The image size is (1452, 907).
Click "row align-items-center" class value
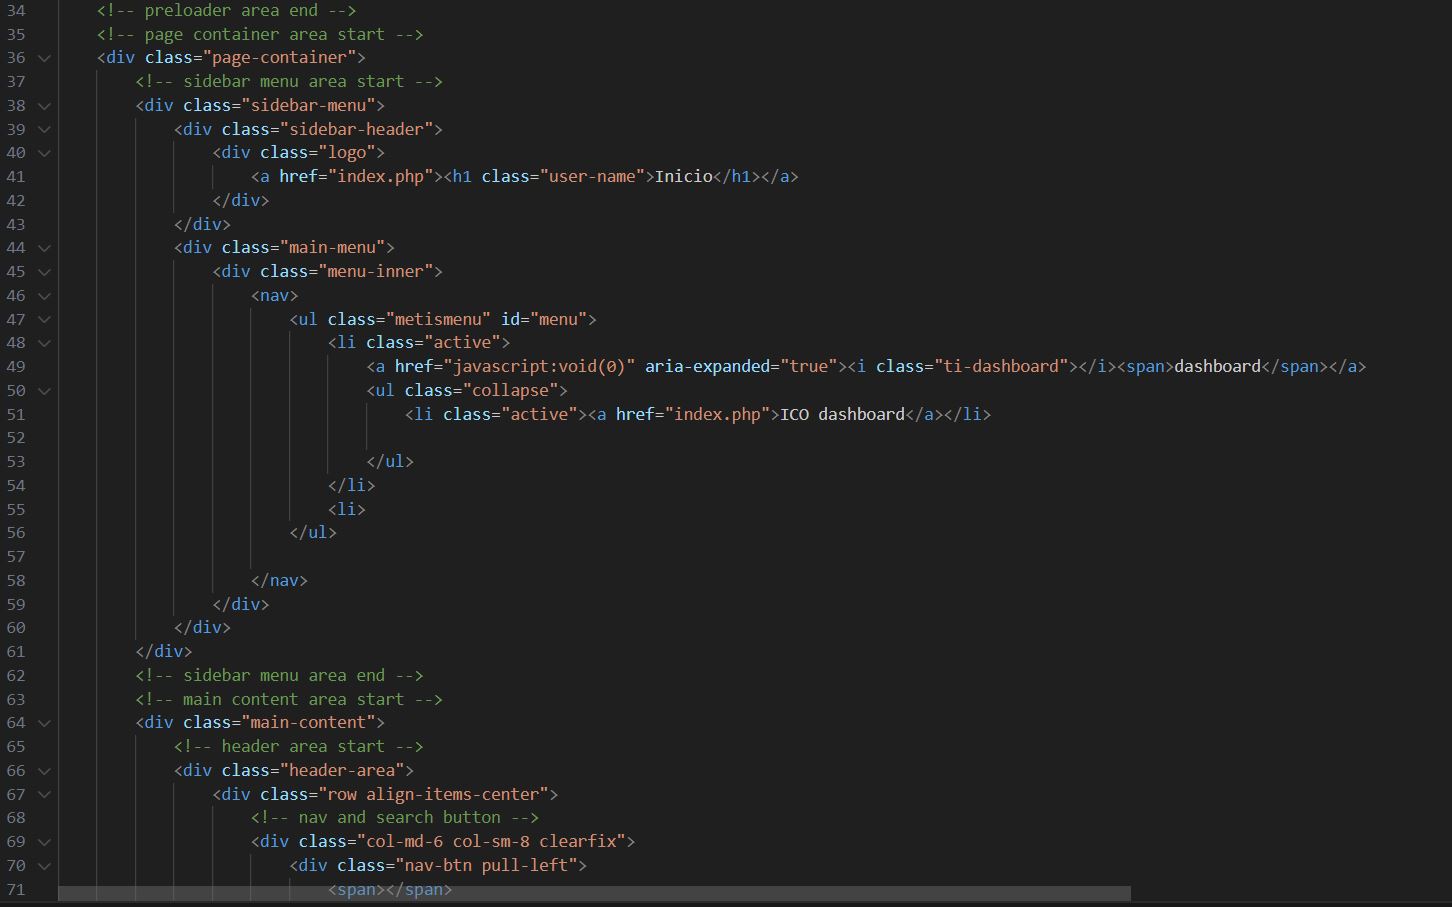point(433,794)
